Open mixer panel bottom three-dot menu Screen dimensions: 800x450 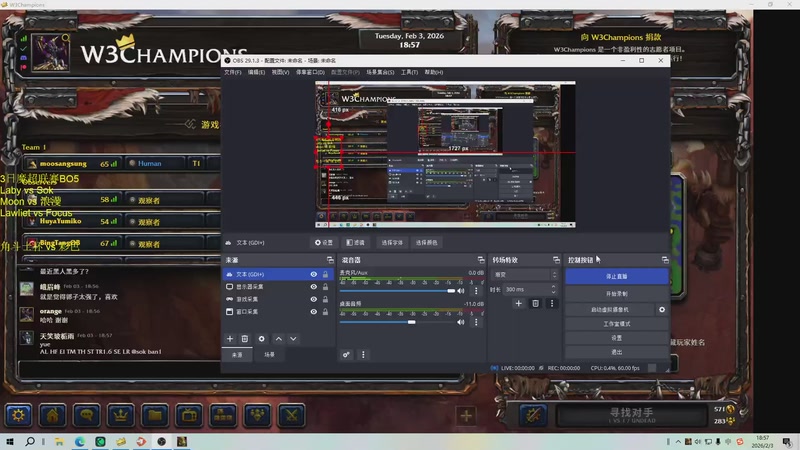[x=363, y=355]
